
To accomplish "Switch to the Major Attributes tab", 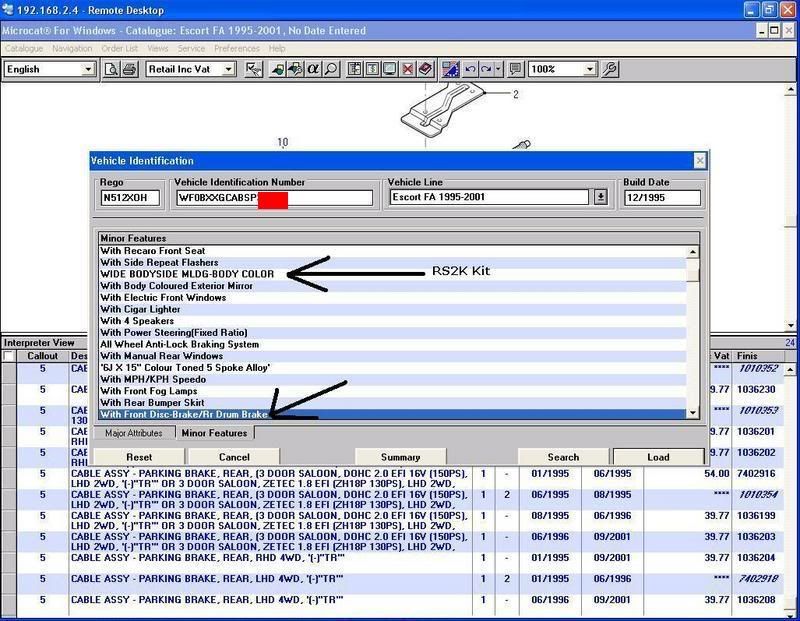I will click(134, 433).
